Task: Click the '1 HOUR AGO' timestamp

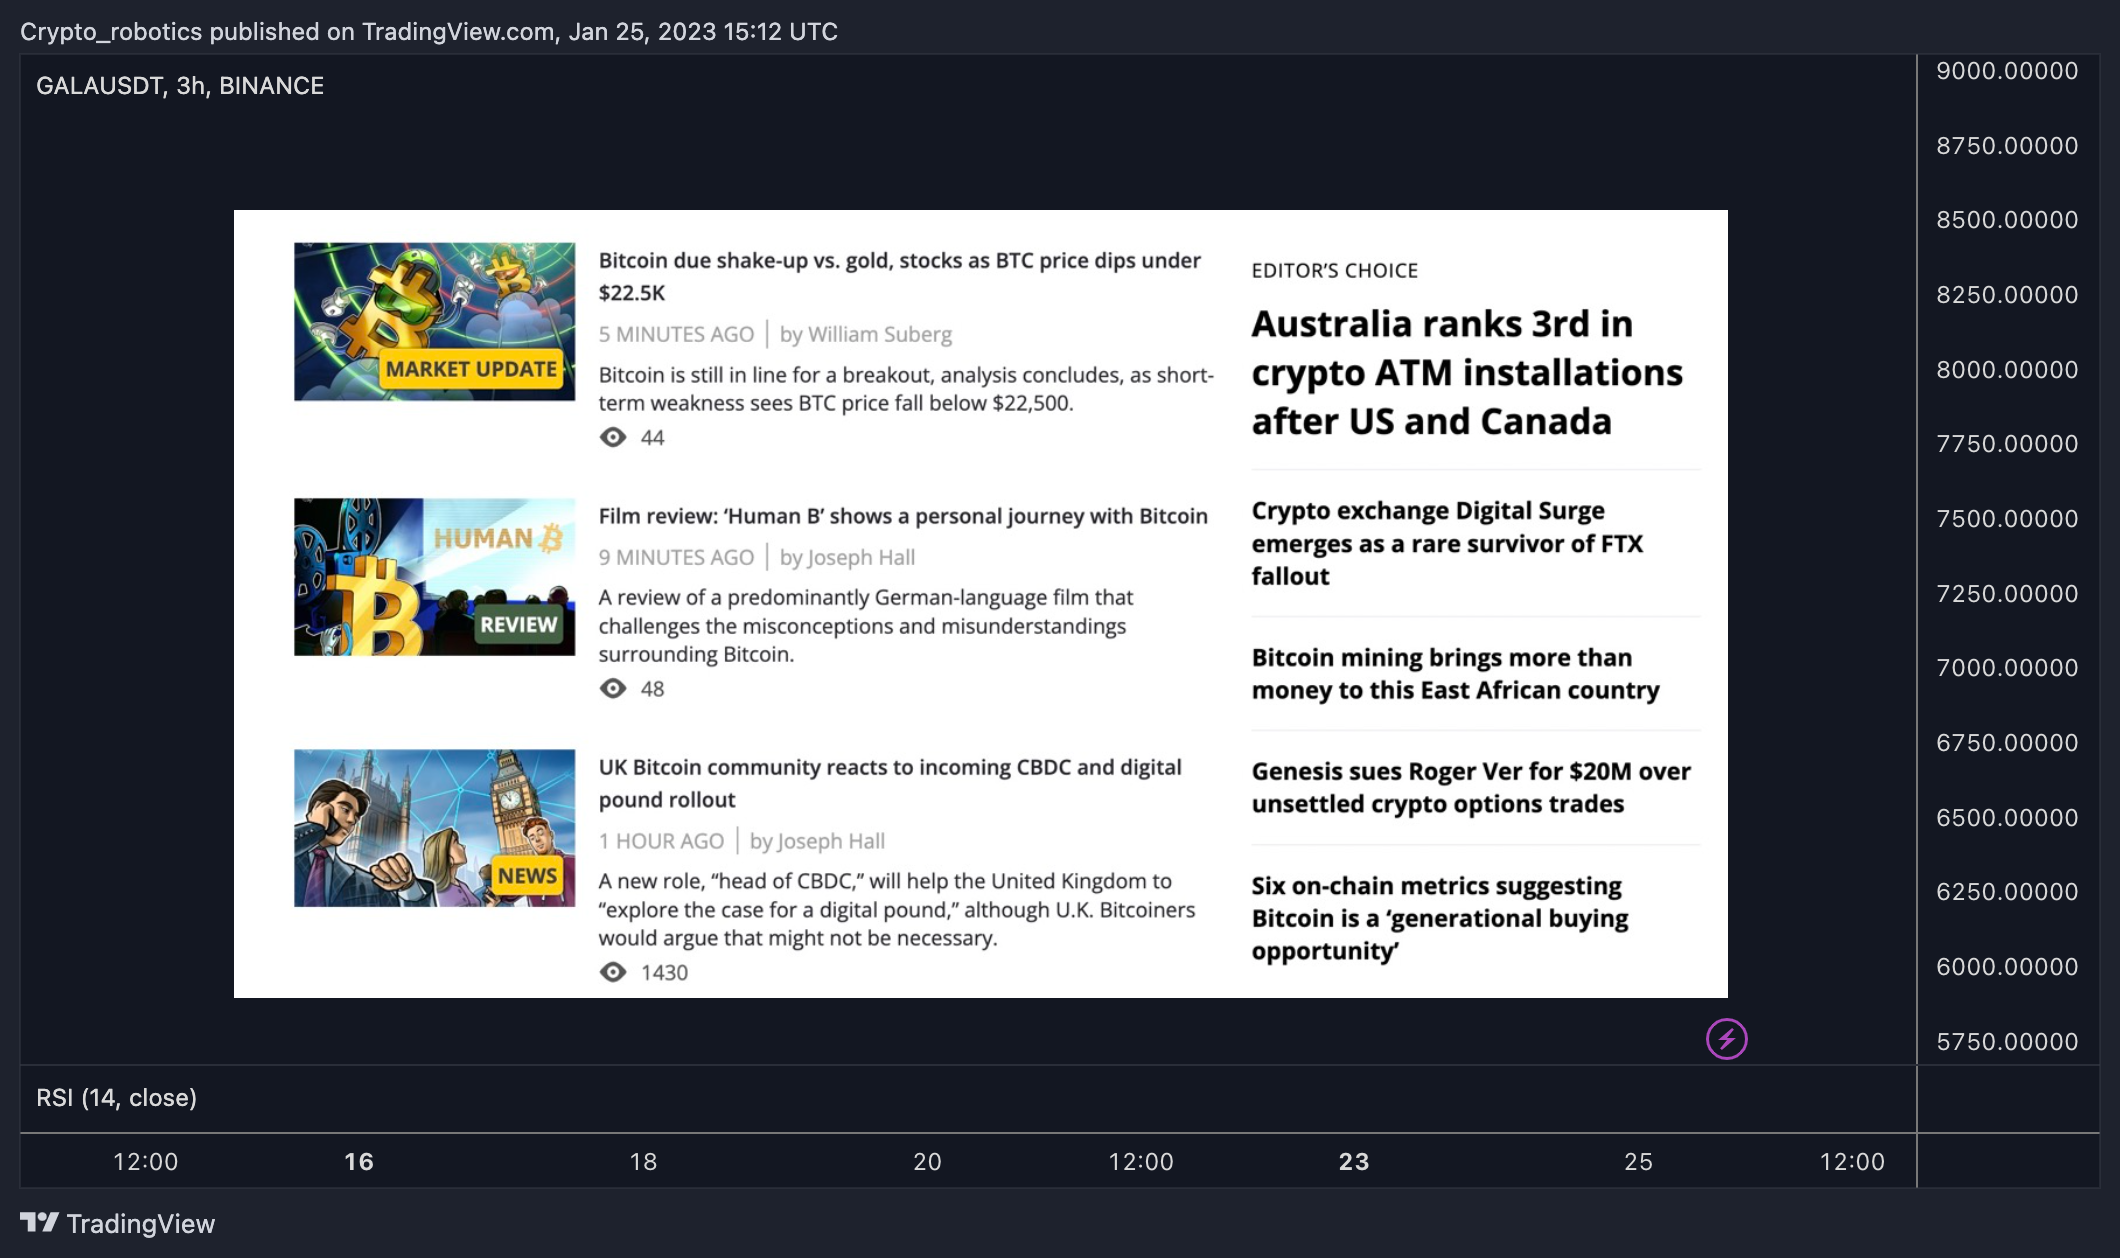Action: [661, 841]
